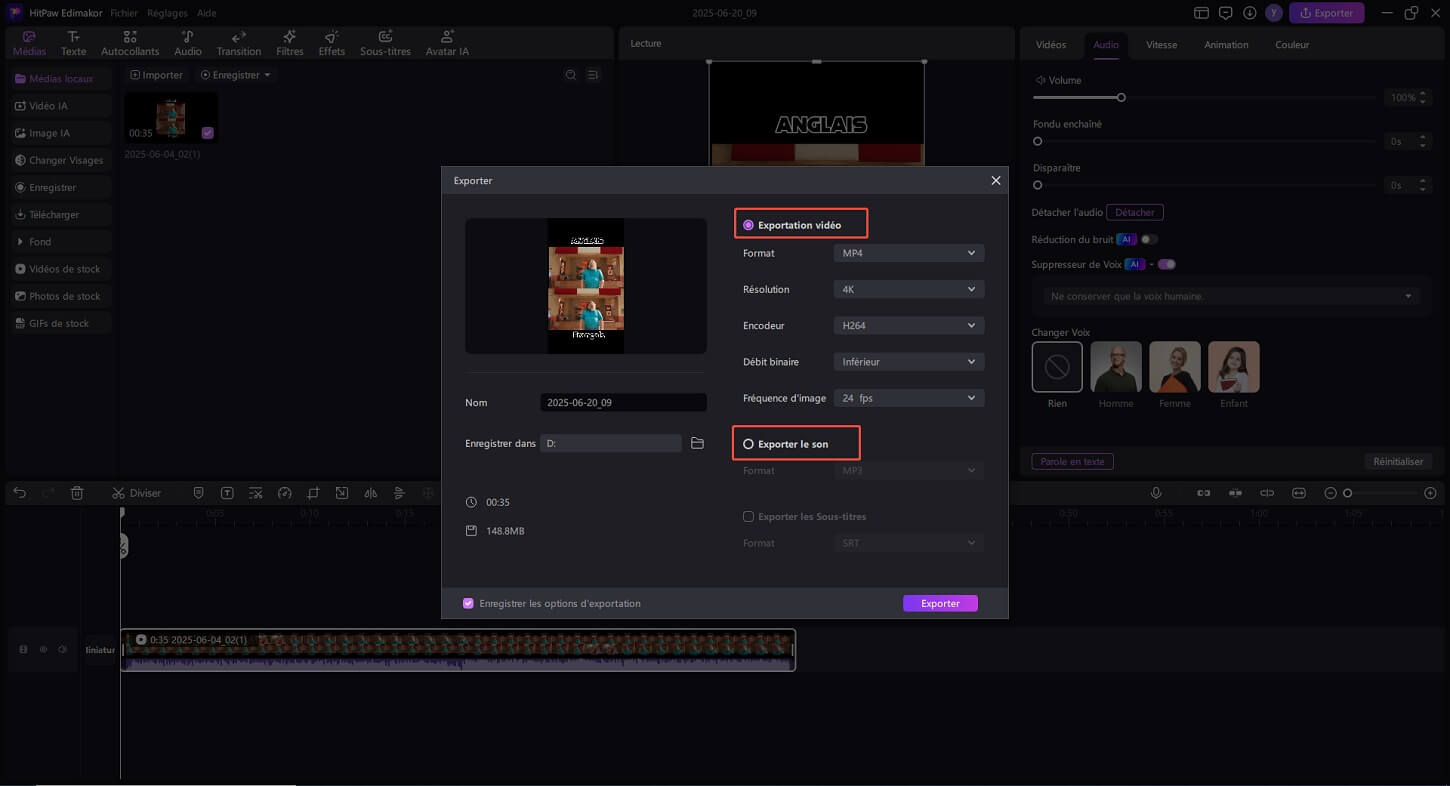Open the Format MP4 dropdown
This screenshot has width=1450, height=786.
pyautogui.click(x=909, y=254)
